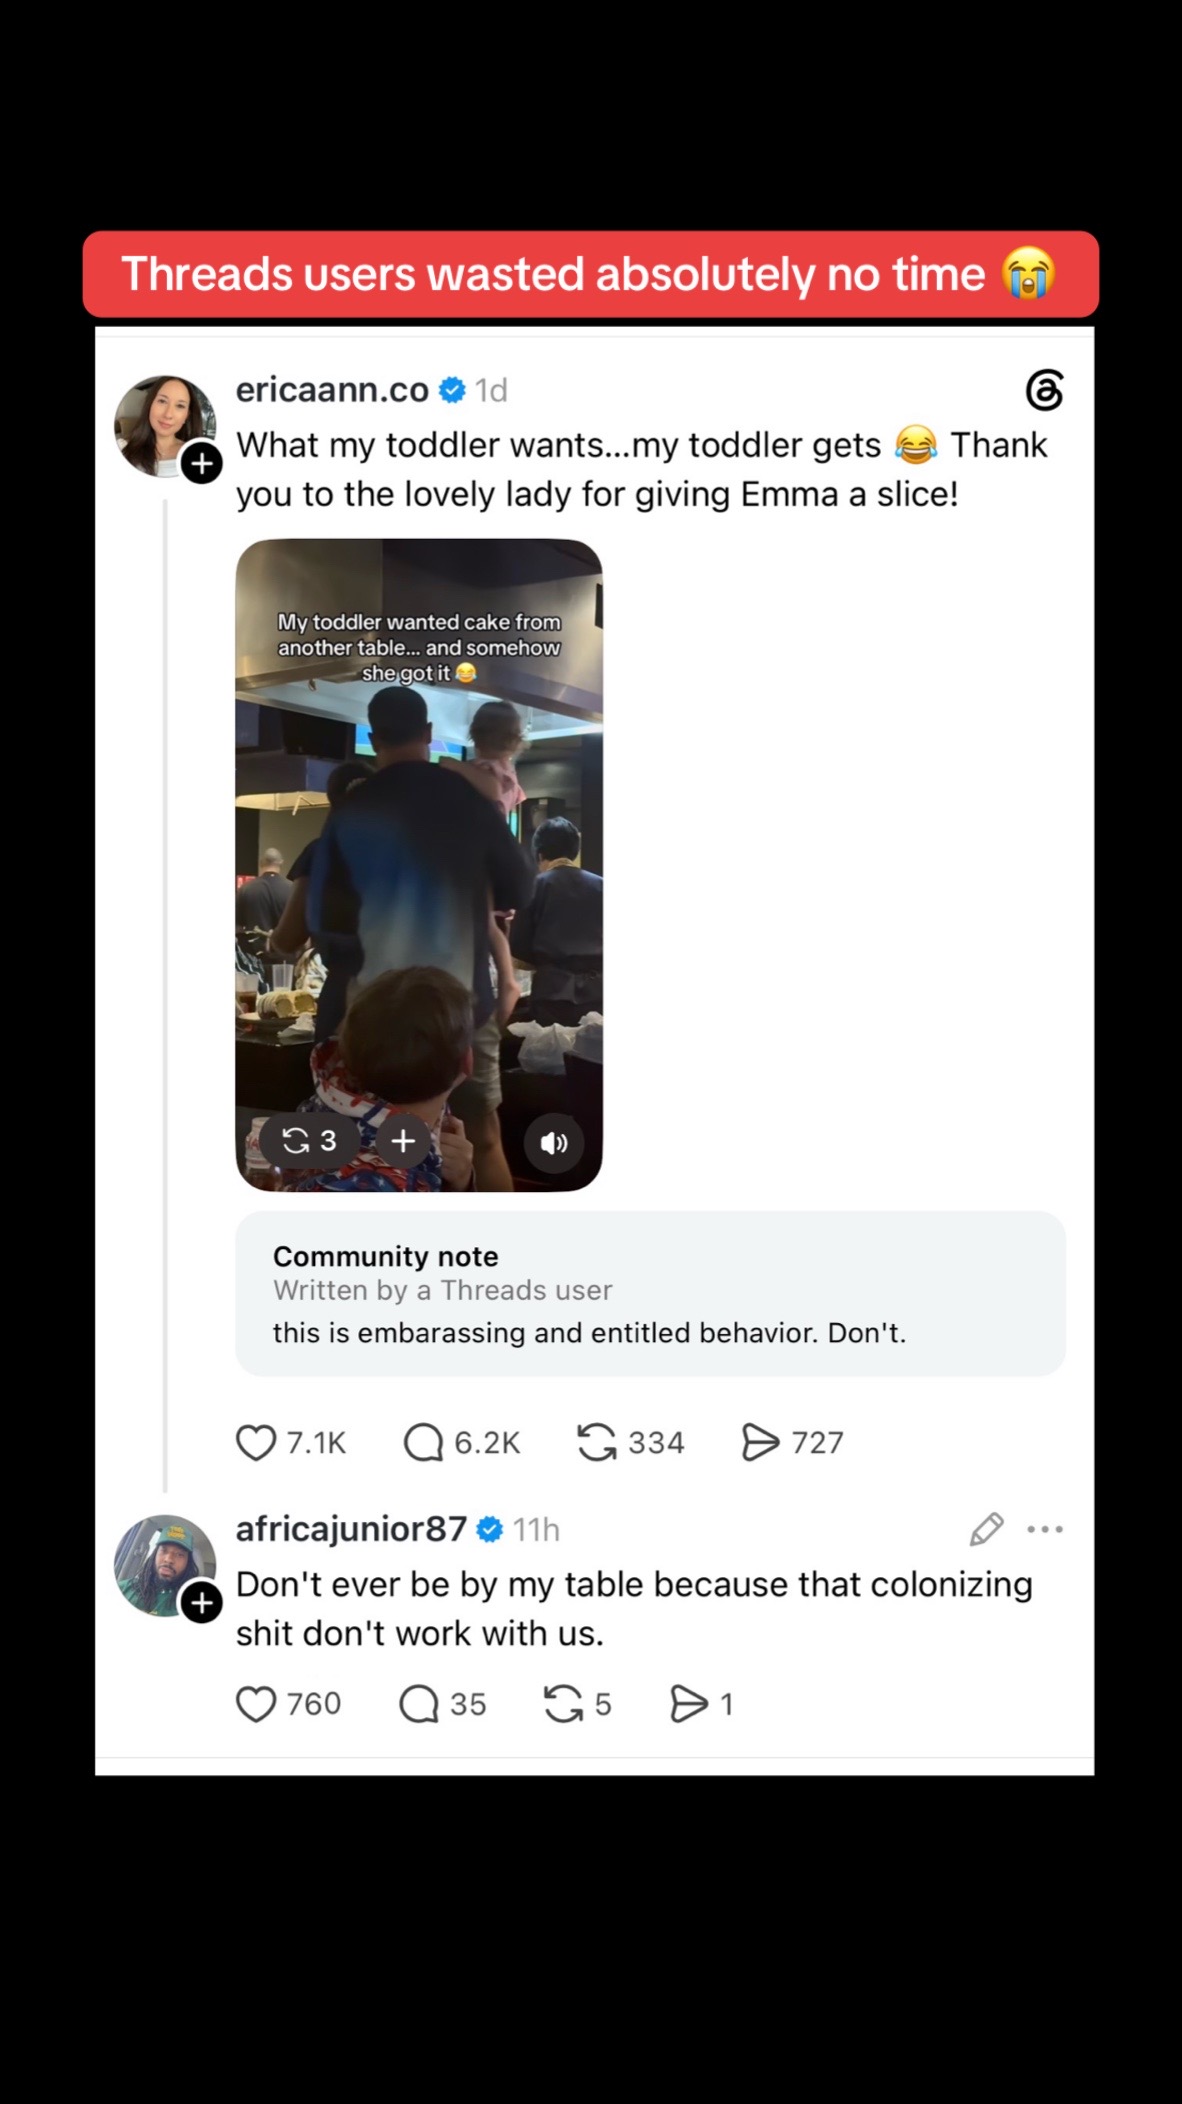Follow ericaann.co via avatar plus badge

202,463
